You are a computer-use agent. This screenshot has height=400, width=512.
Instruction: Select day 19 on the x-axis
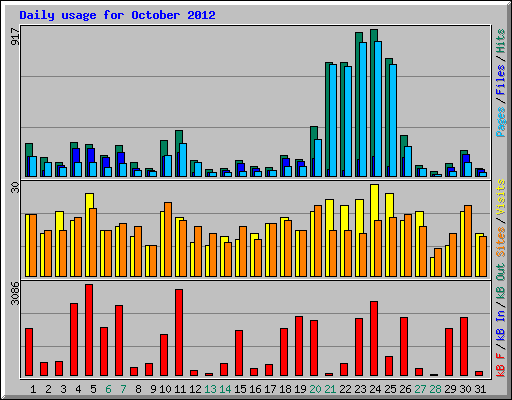coord(300,389)
